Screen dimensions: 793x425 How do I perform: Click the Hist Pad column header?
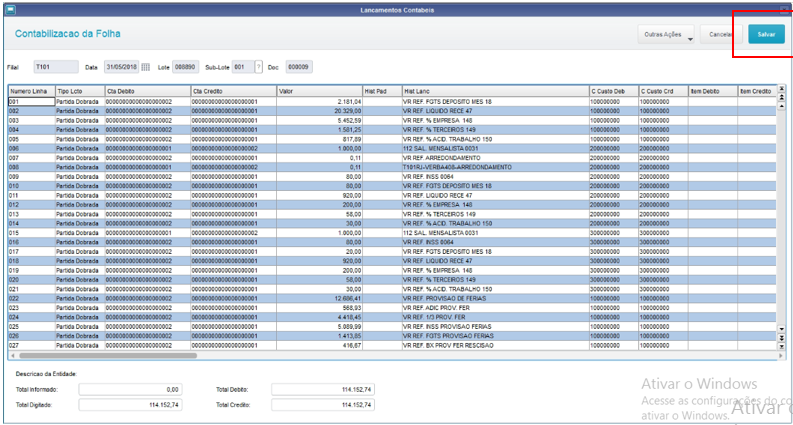[x=382, y=92]
